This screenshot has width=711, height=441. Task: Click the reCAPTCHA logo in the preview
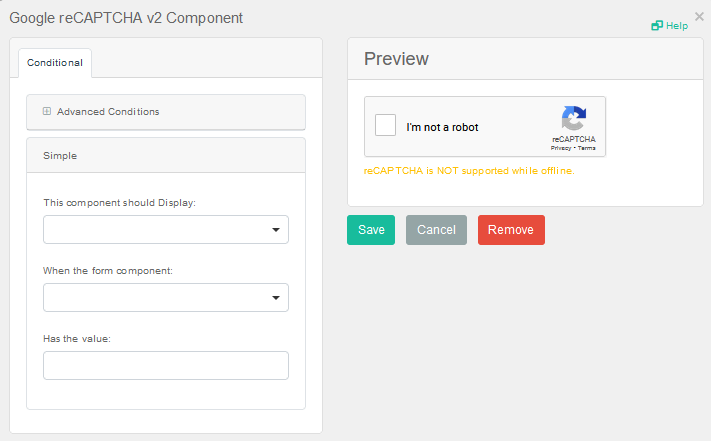(573, 119)
